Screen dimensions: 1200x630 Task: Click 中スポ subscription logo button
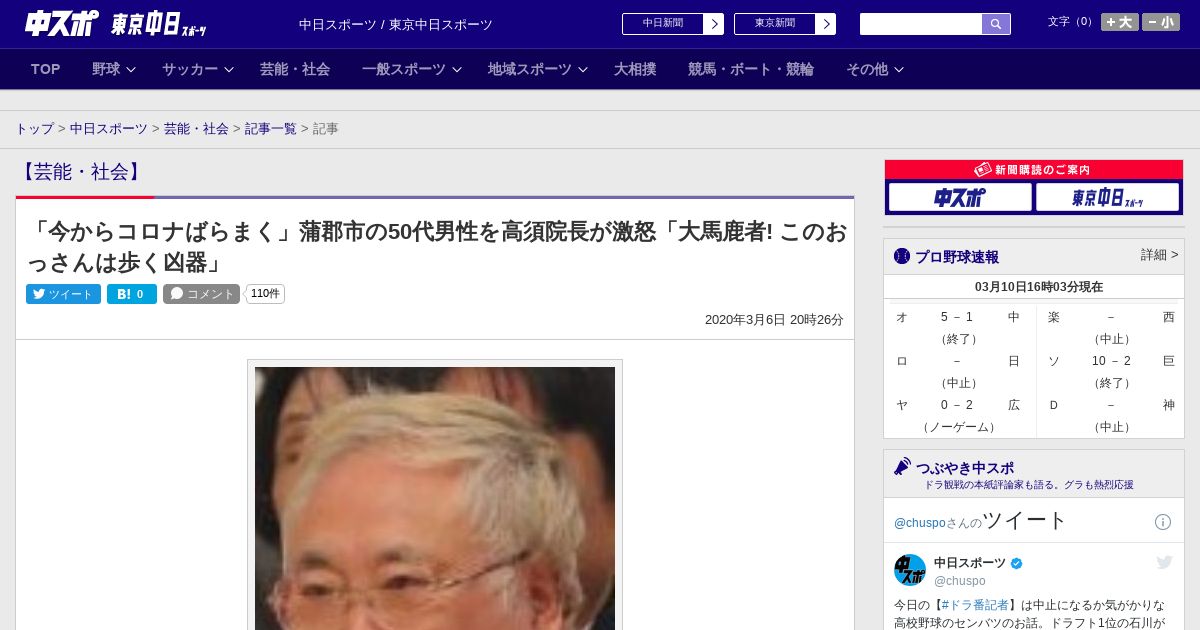coord(960,197)
